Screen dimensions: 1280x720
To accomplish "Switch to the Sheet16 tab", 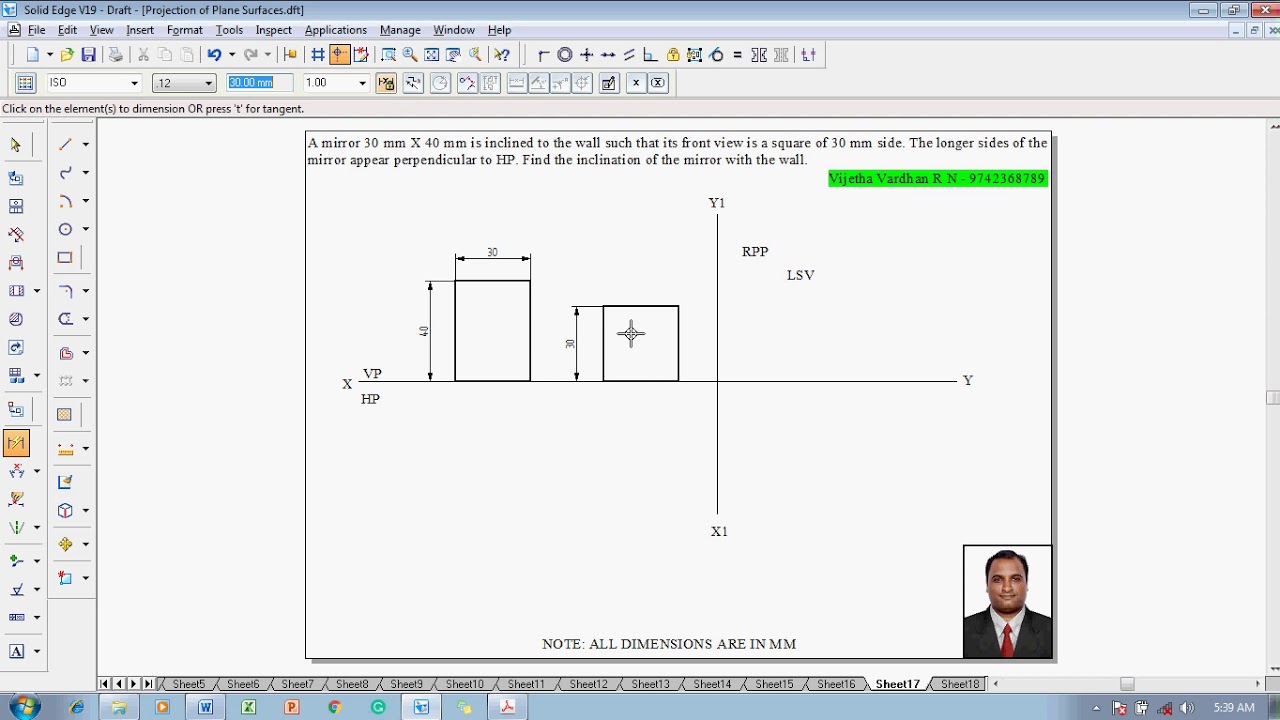I will (x=836, y=684).
